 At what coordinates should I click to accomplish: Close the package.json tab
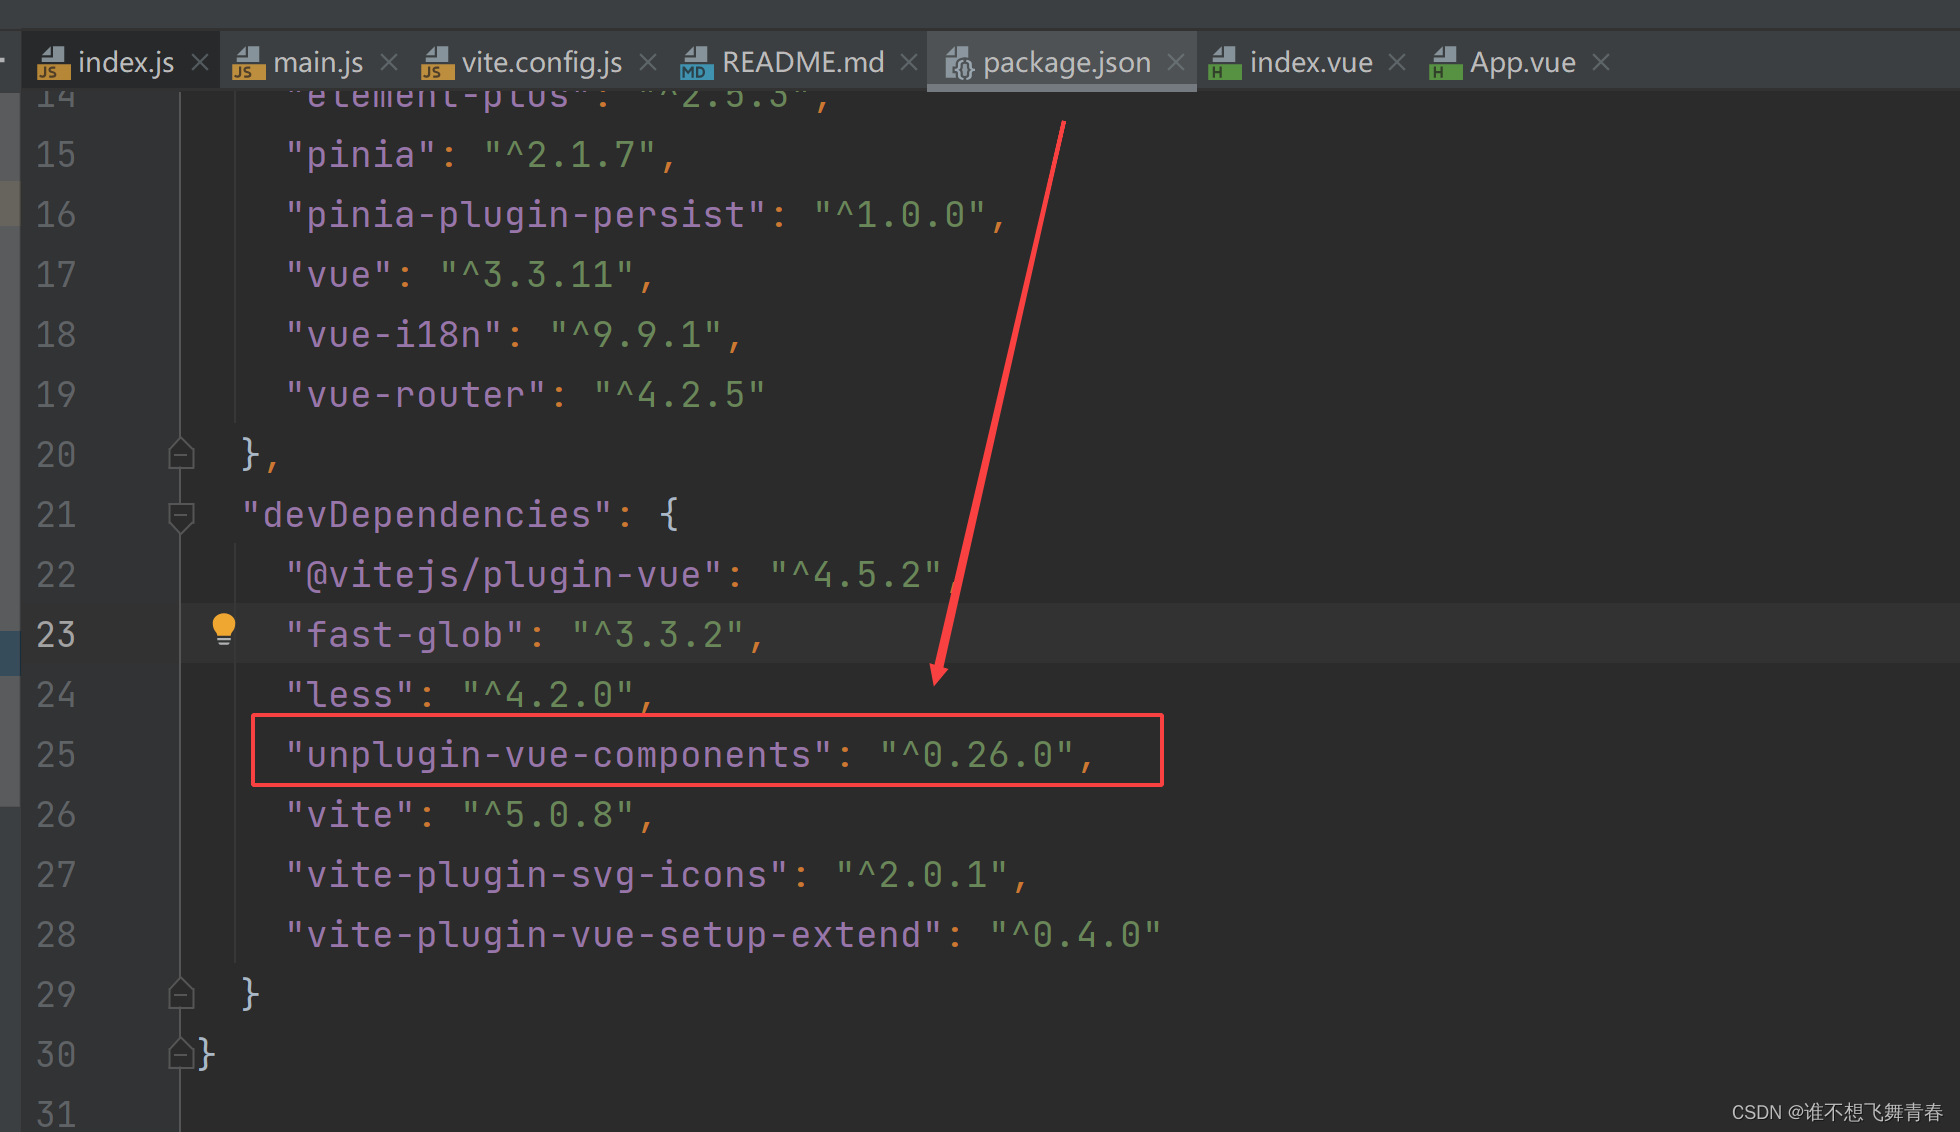[1176, 62]
